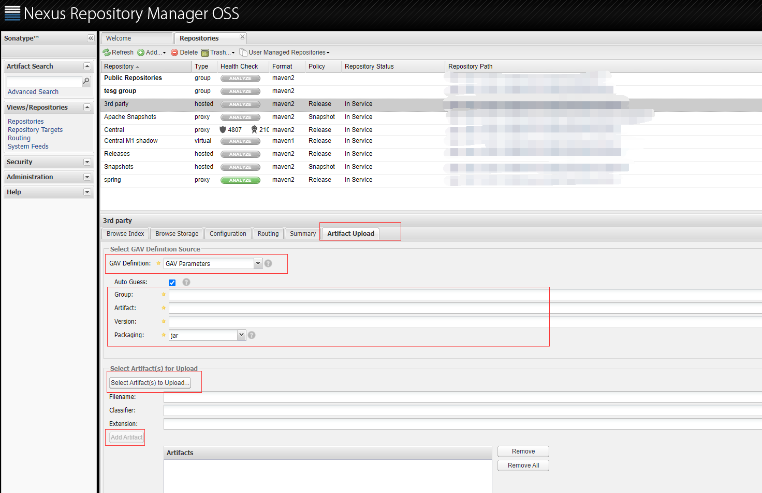Click green Analyze button for spring row
Viewport: 762px width, 493px height.
point(240,180)
